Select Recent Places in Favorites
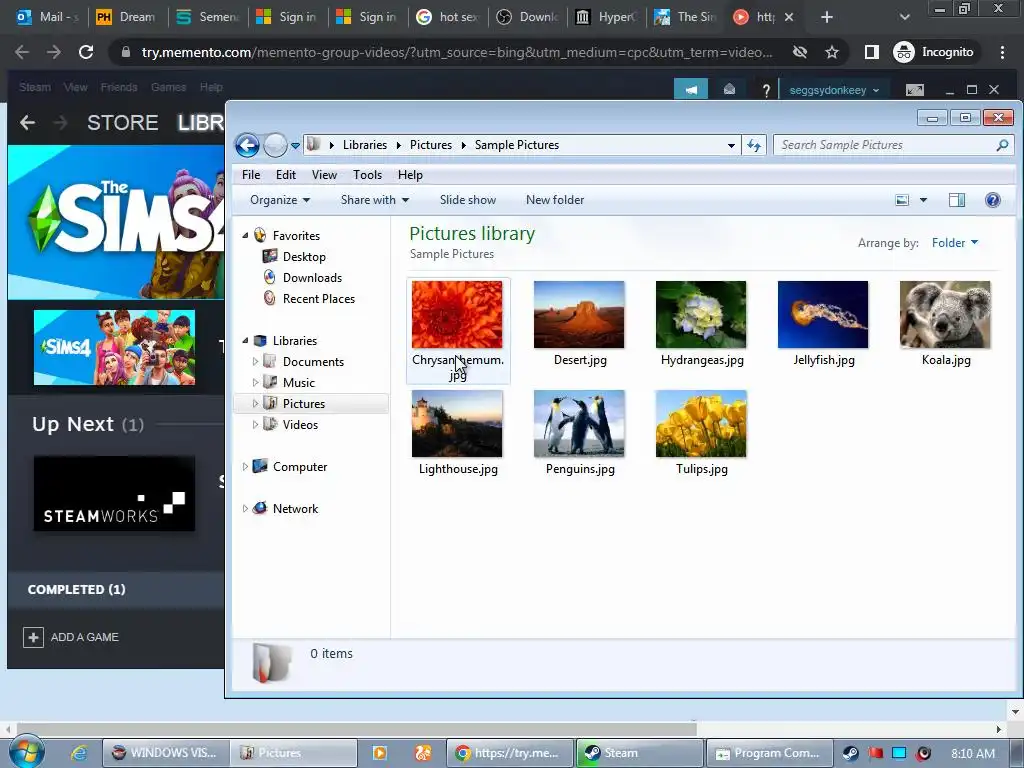This screenshot has height=768, width=1024. pyautogui.click(x=319, y=298)
